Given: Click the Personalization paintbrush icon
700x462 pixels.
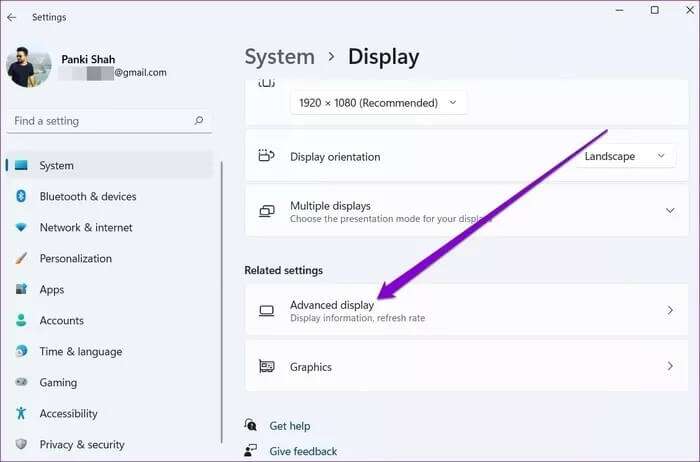Looking at the screenshot, I should point(20,259).
